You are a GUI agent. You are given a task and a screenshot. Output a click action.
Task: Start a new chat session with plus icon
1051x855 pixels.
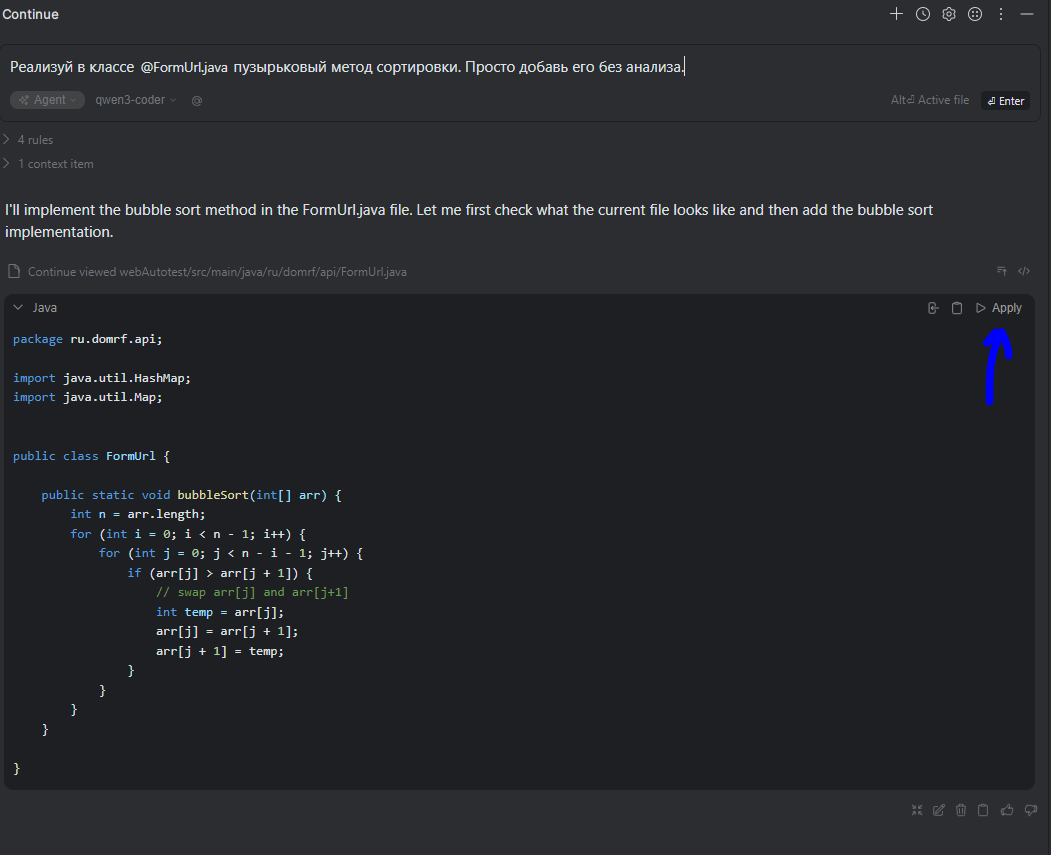[x=897, y=14]
